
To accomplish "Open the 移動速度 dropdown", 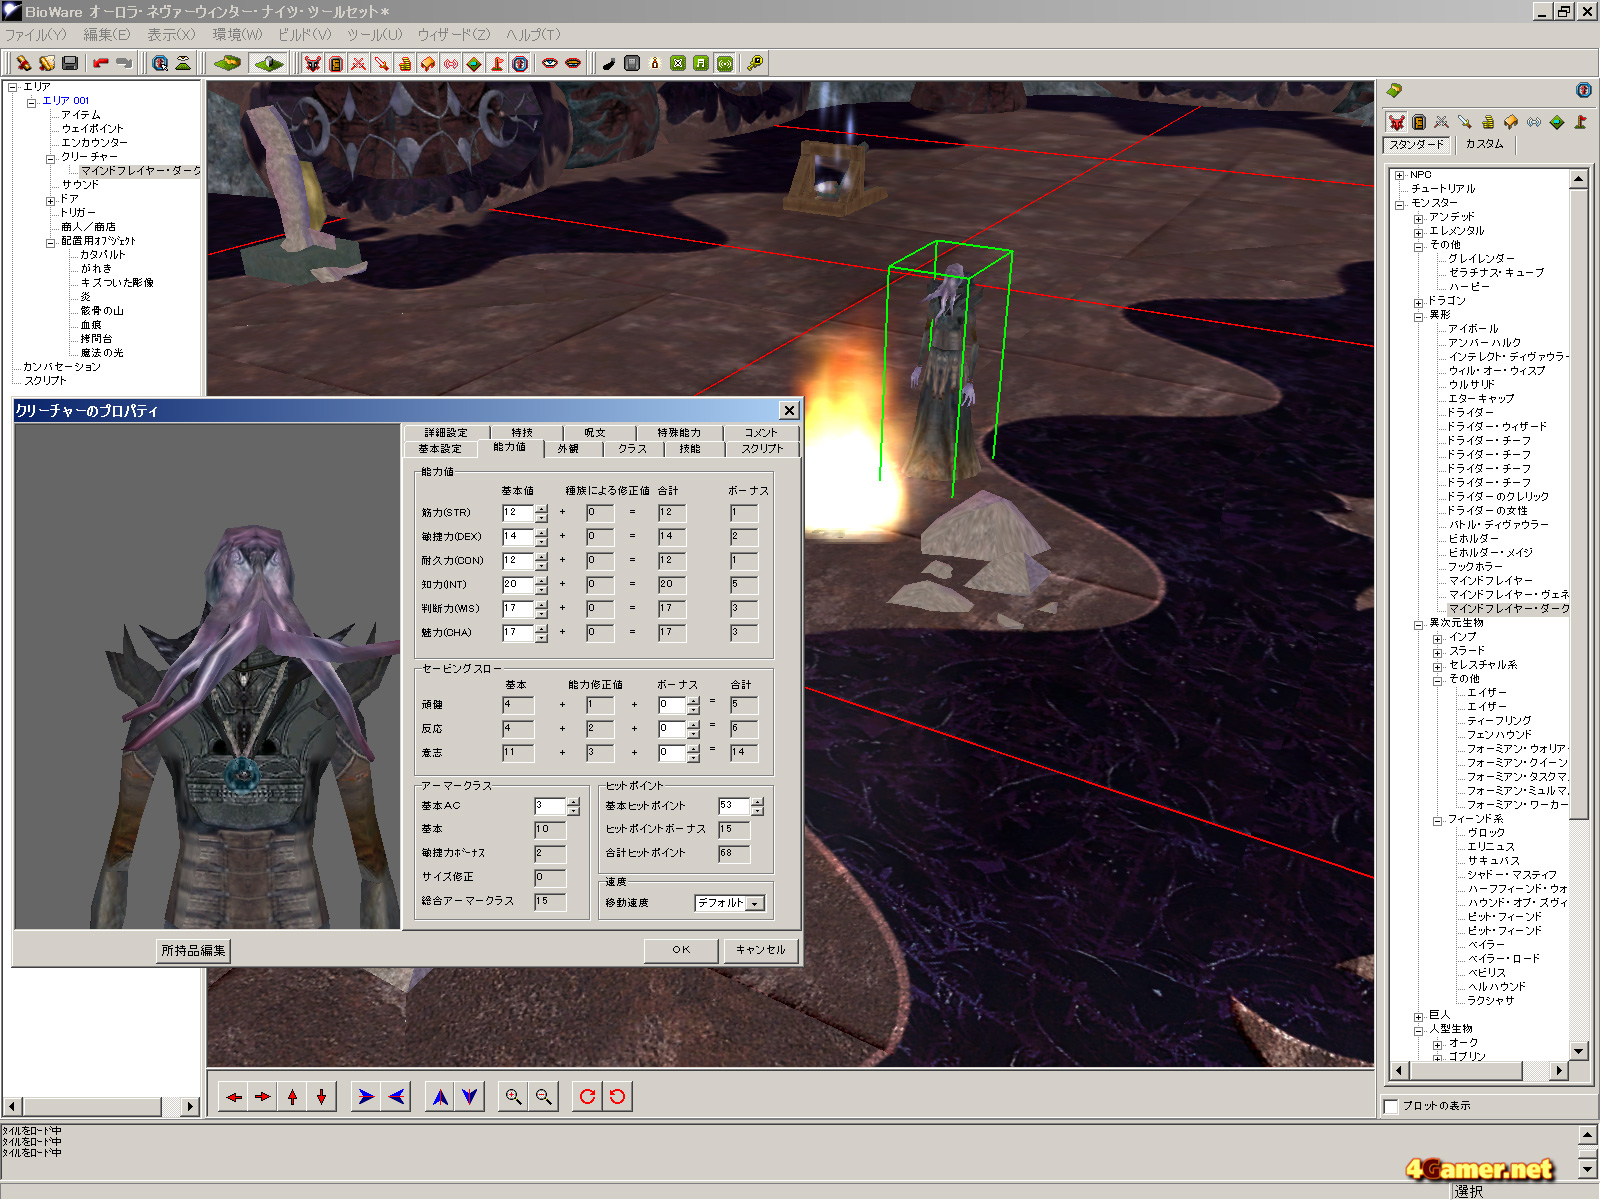I will (x=755, y=903).
